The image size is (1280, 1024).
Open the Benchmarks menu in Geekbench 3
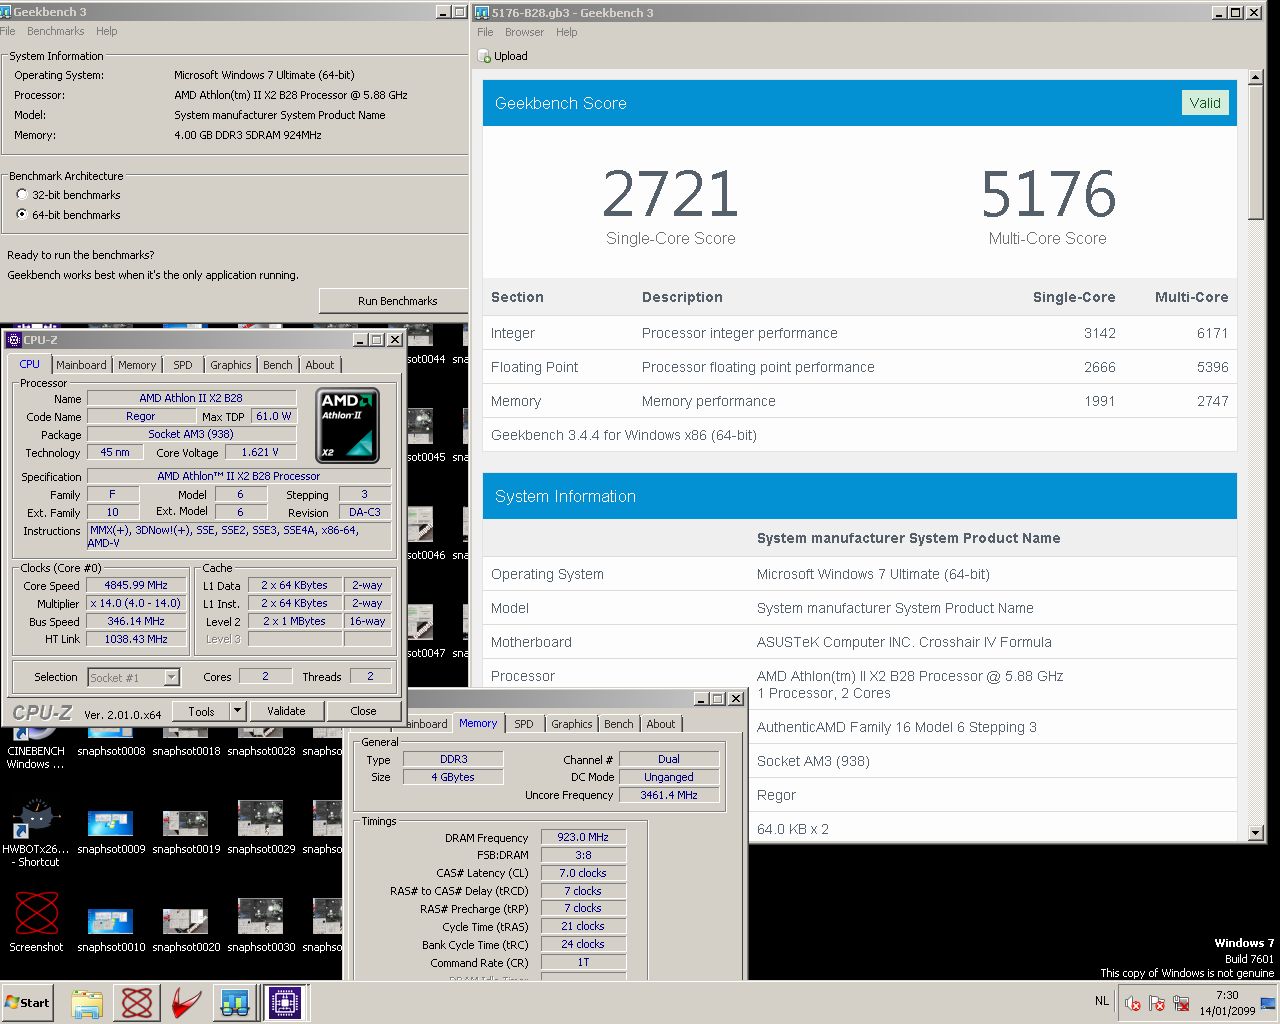coord(56,31)
